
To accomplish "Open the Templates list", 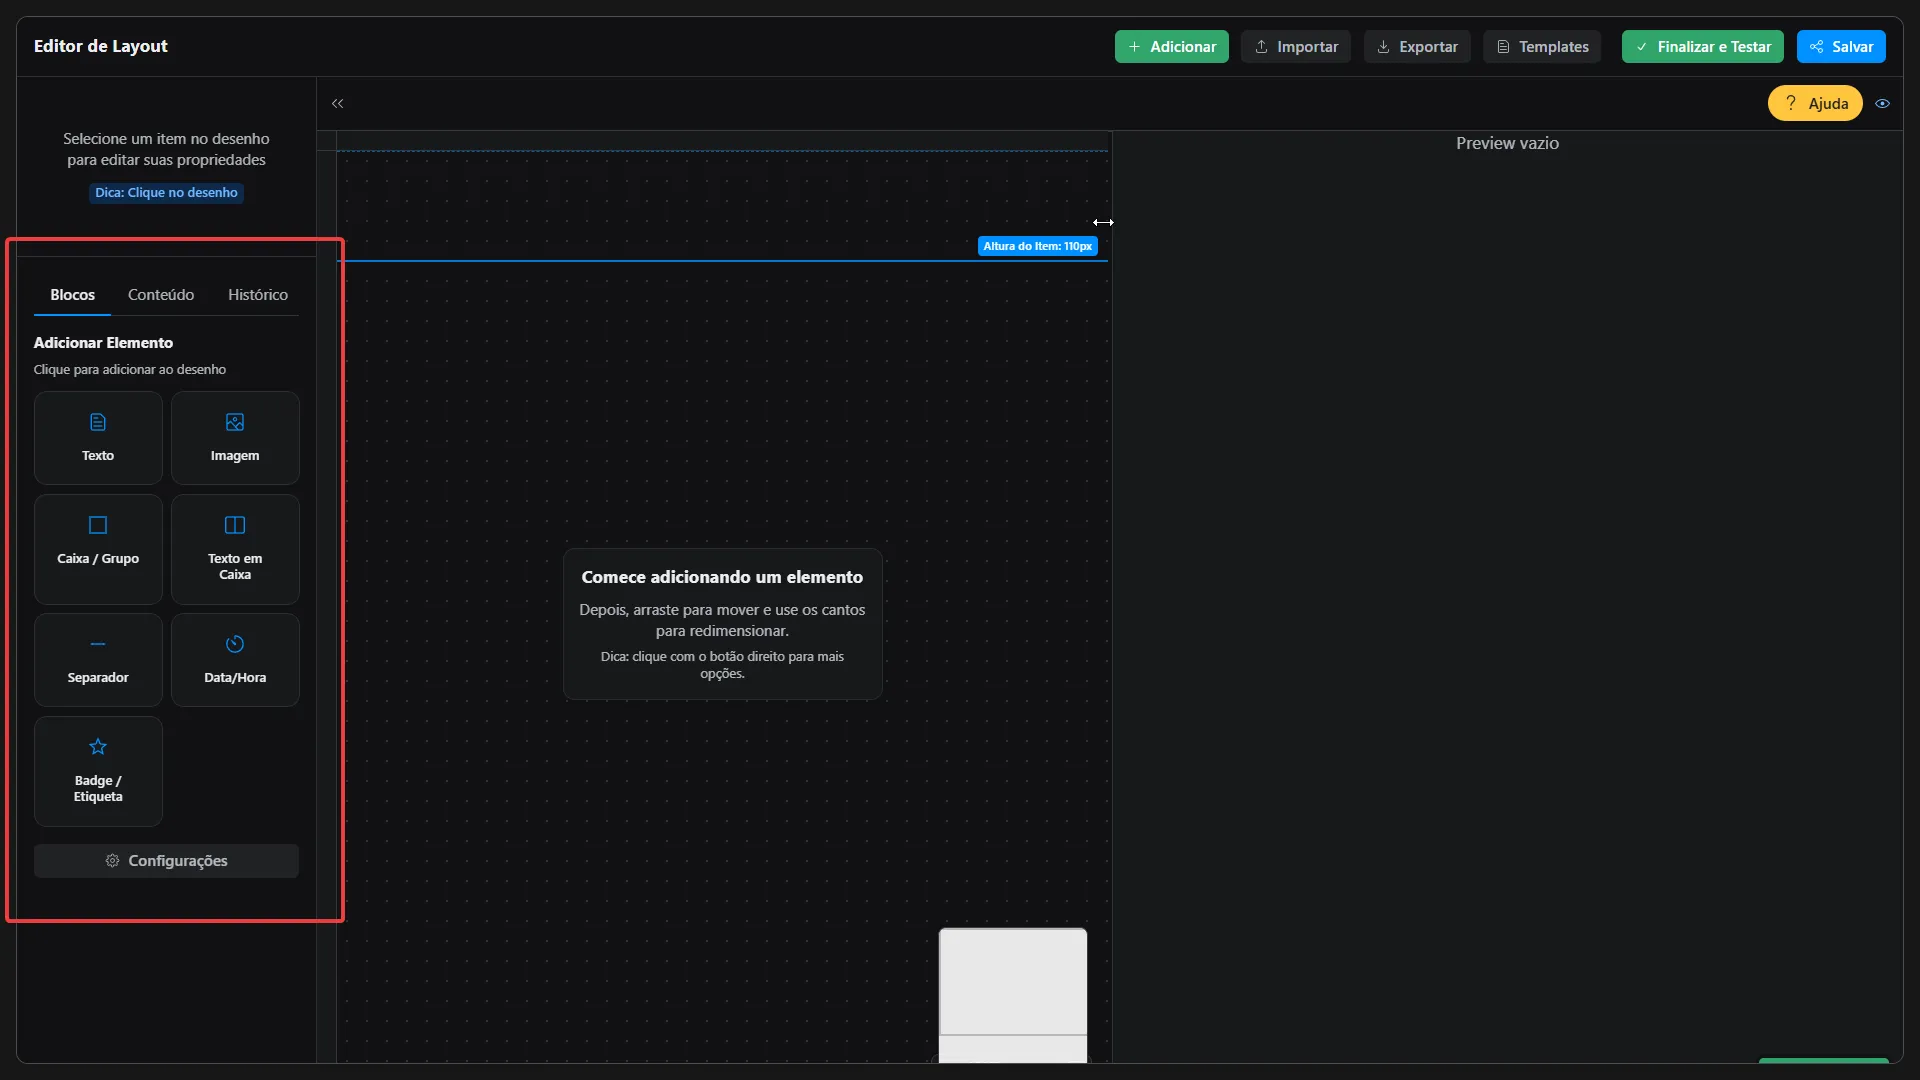I will [x=1542, y=47].
